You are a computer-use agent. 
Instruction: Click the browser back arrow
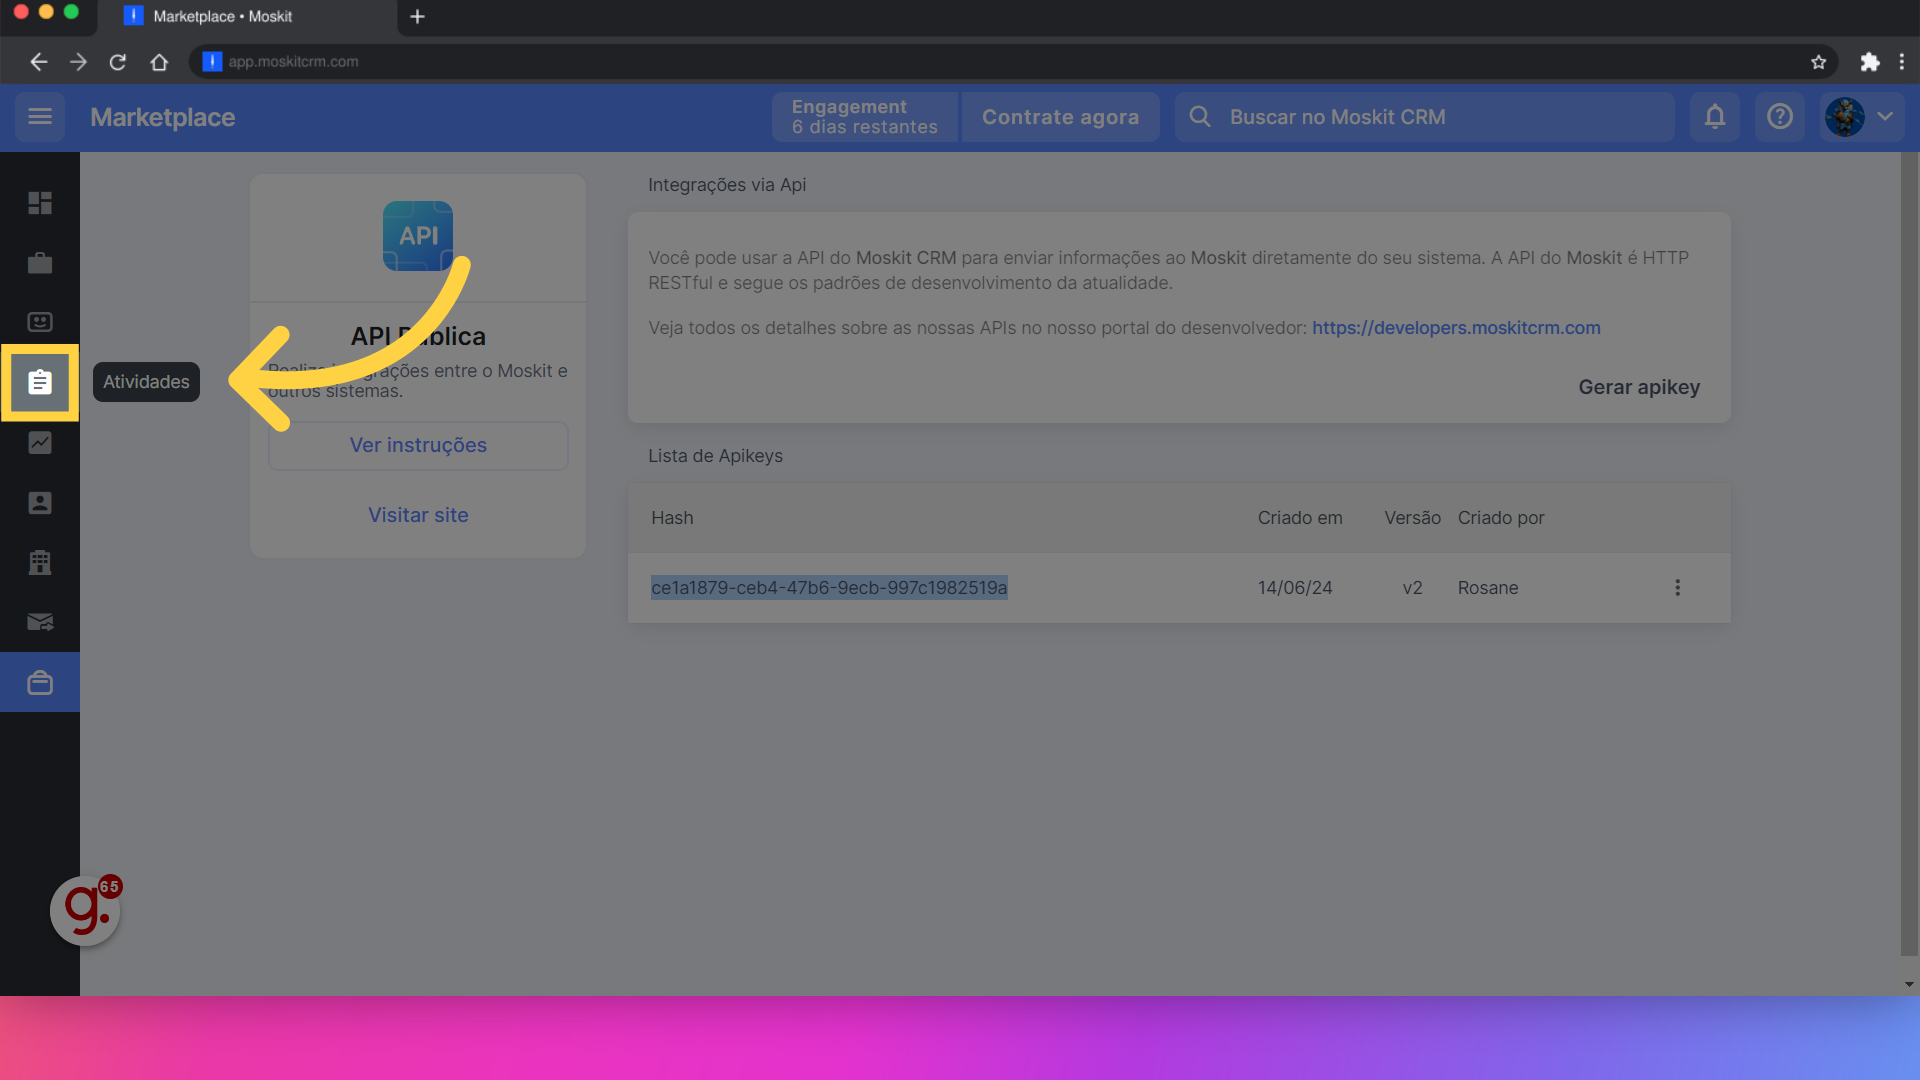click(x=38, y=62)
